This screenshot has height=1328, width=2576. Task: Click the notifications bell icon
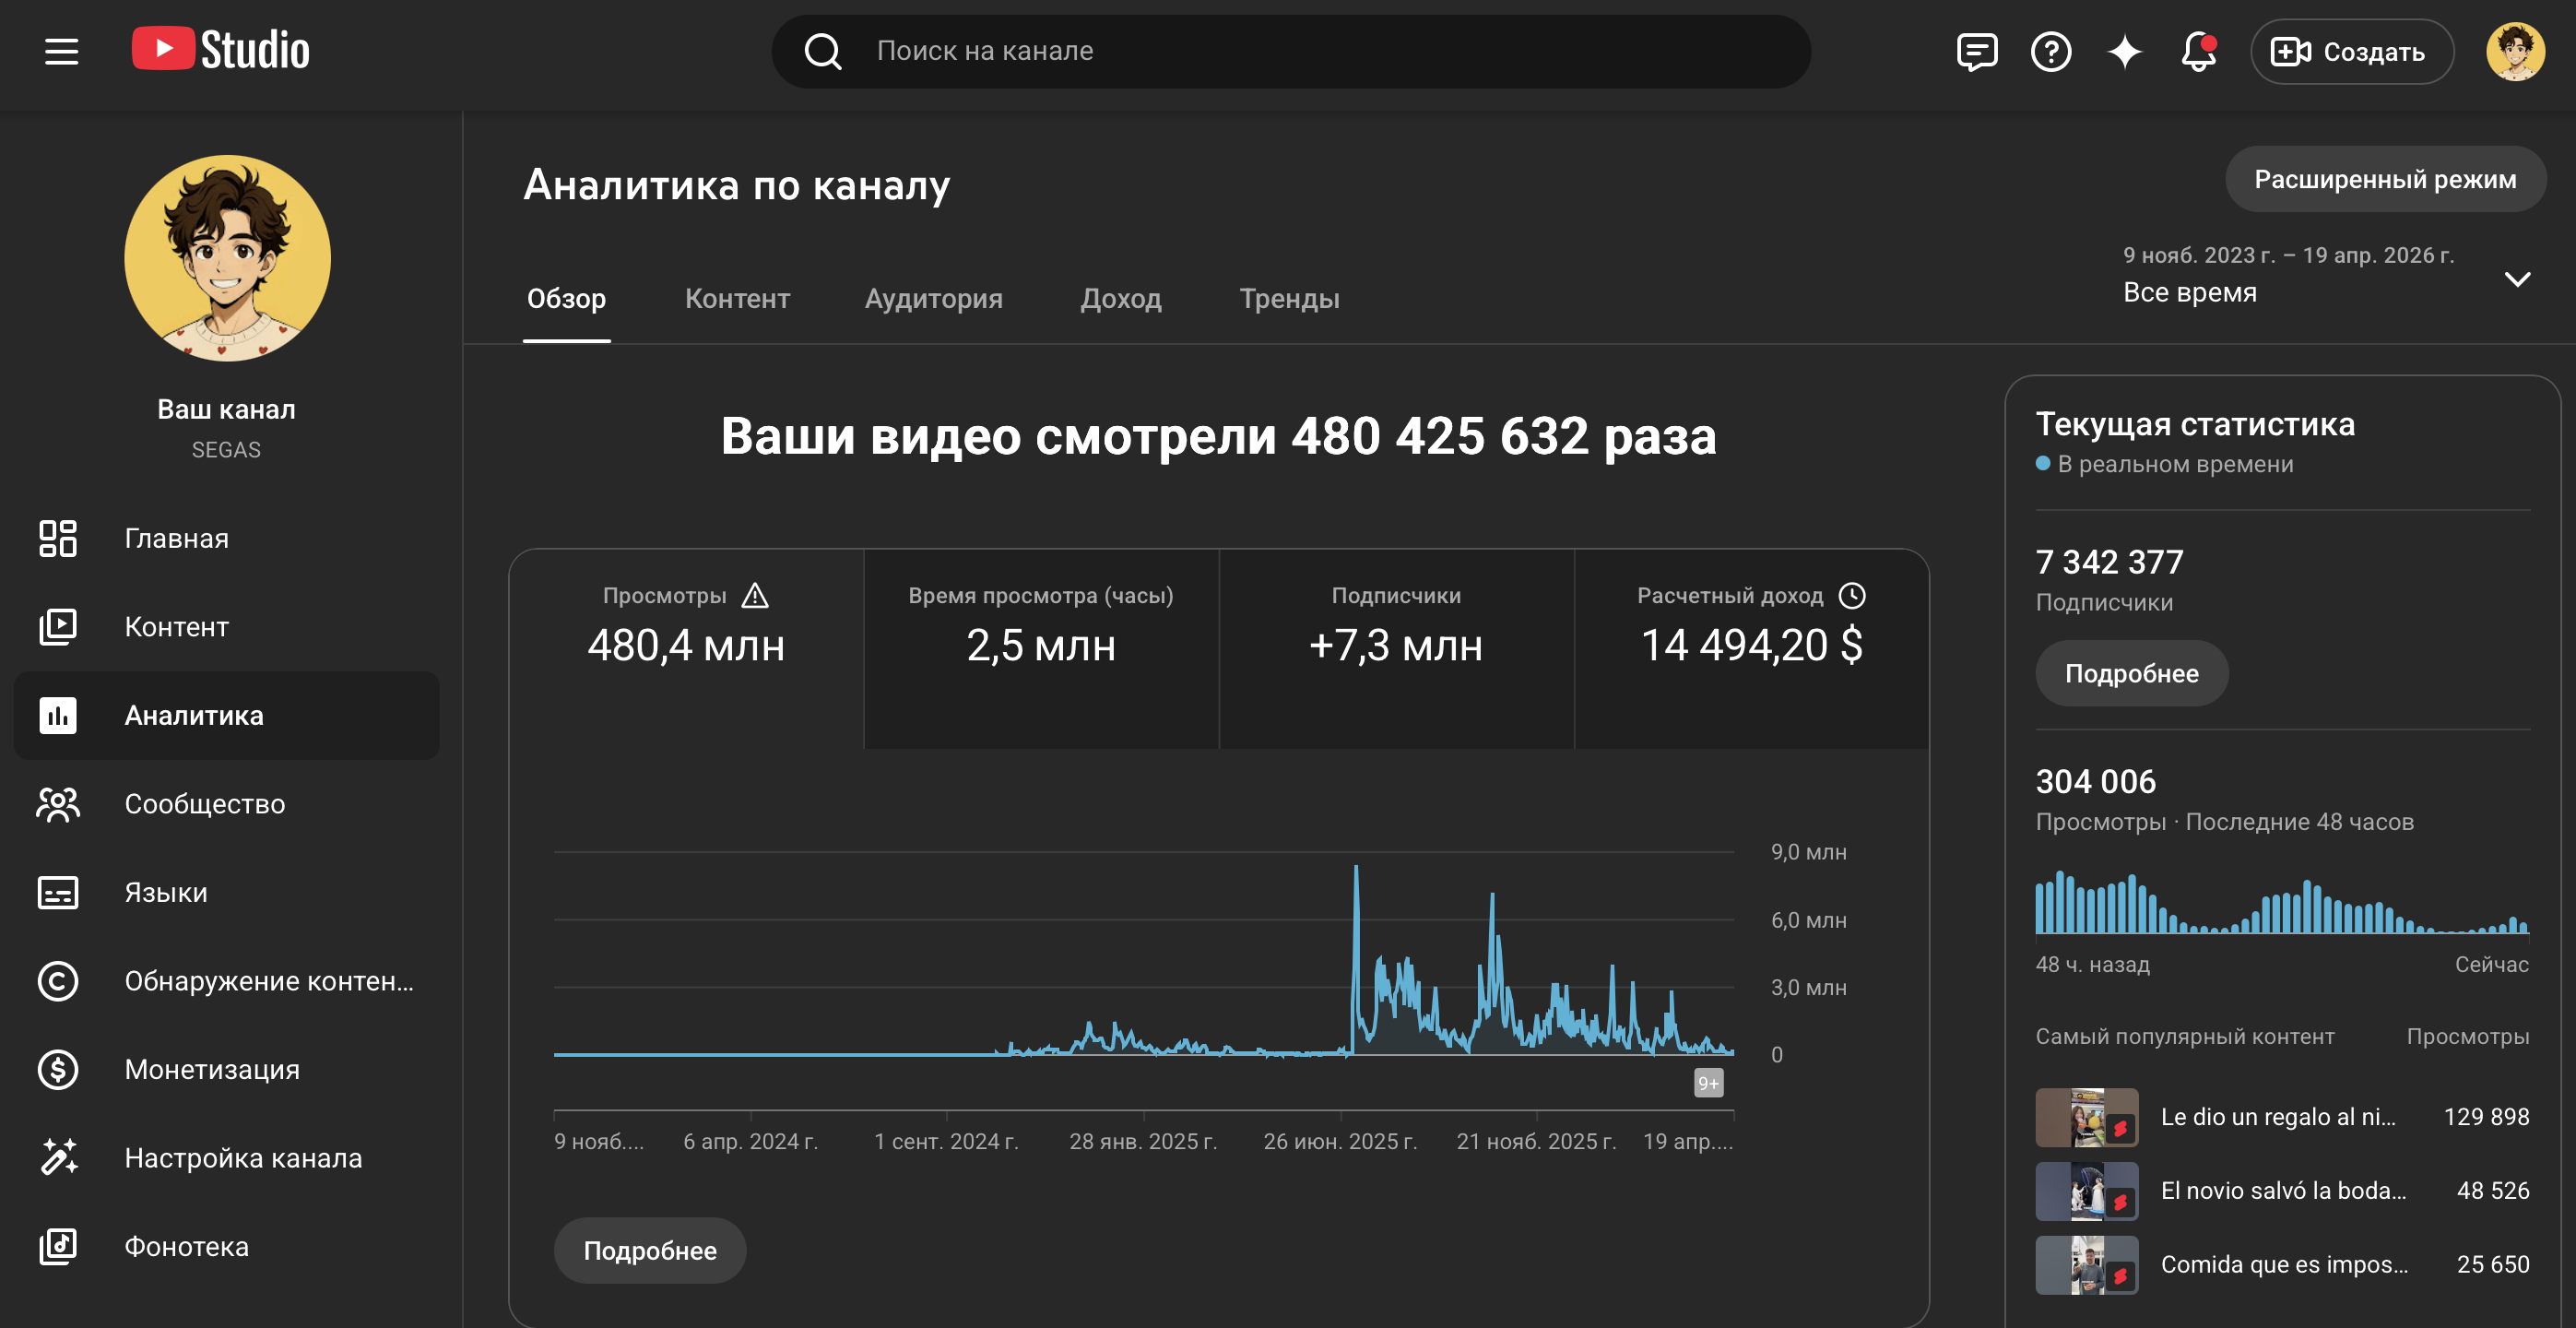click(2197, 51)
